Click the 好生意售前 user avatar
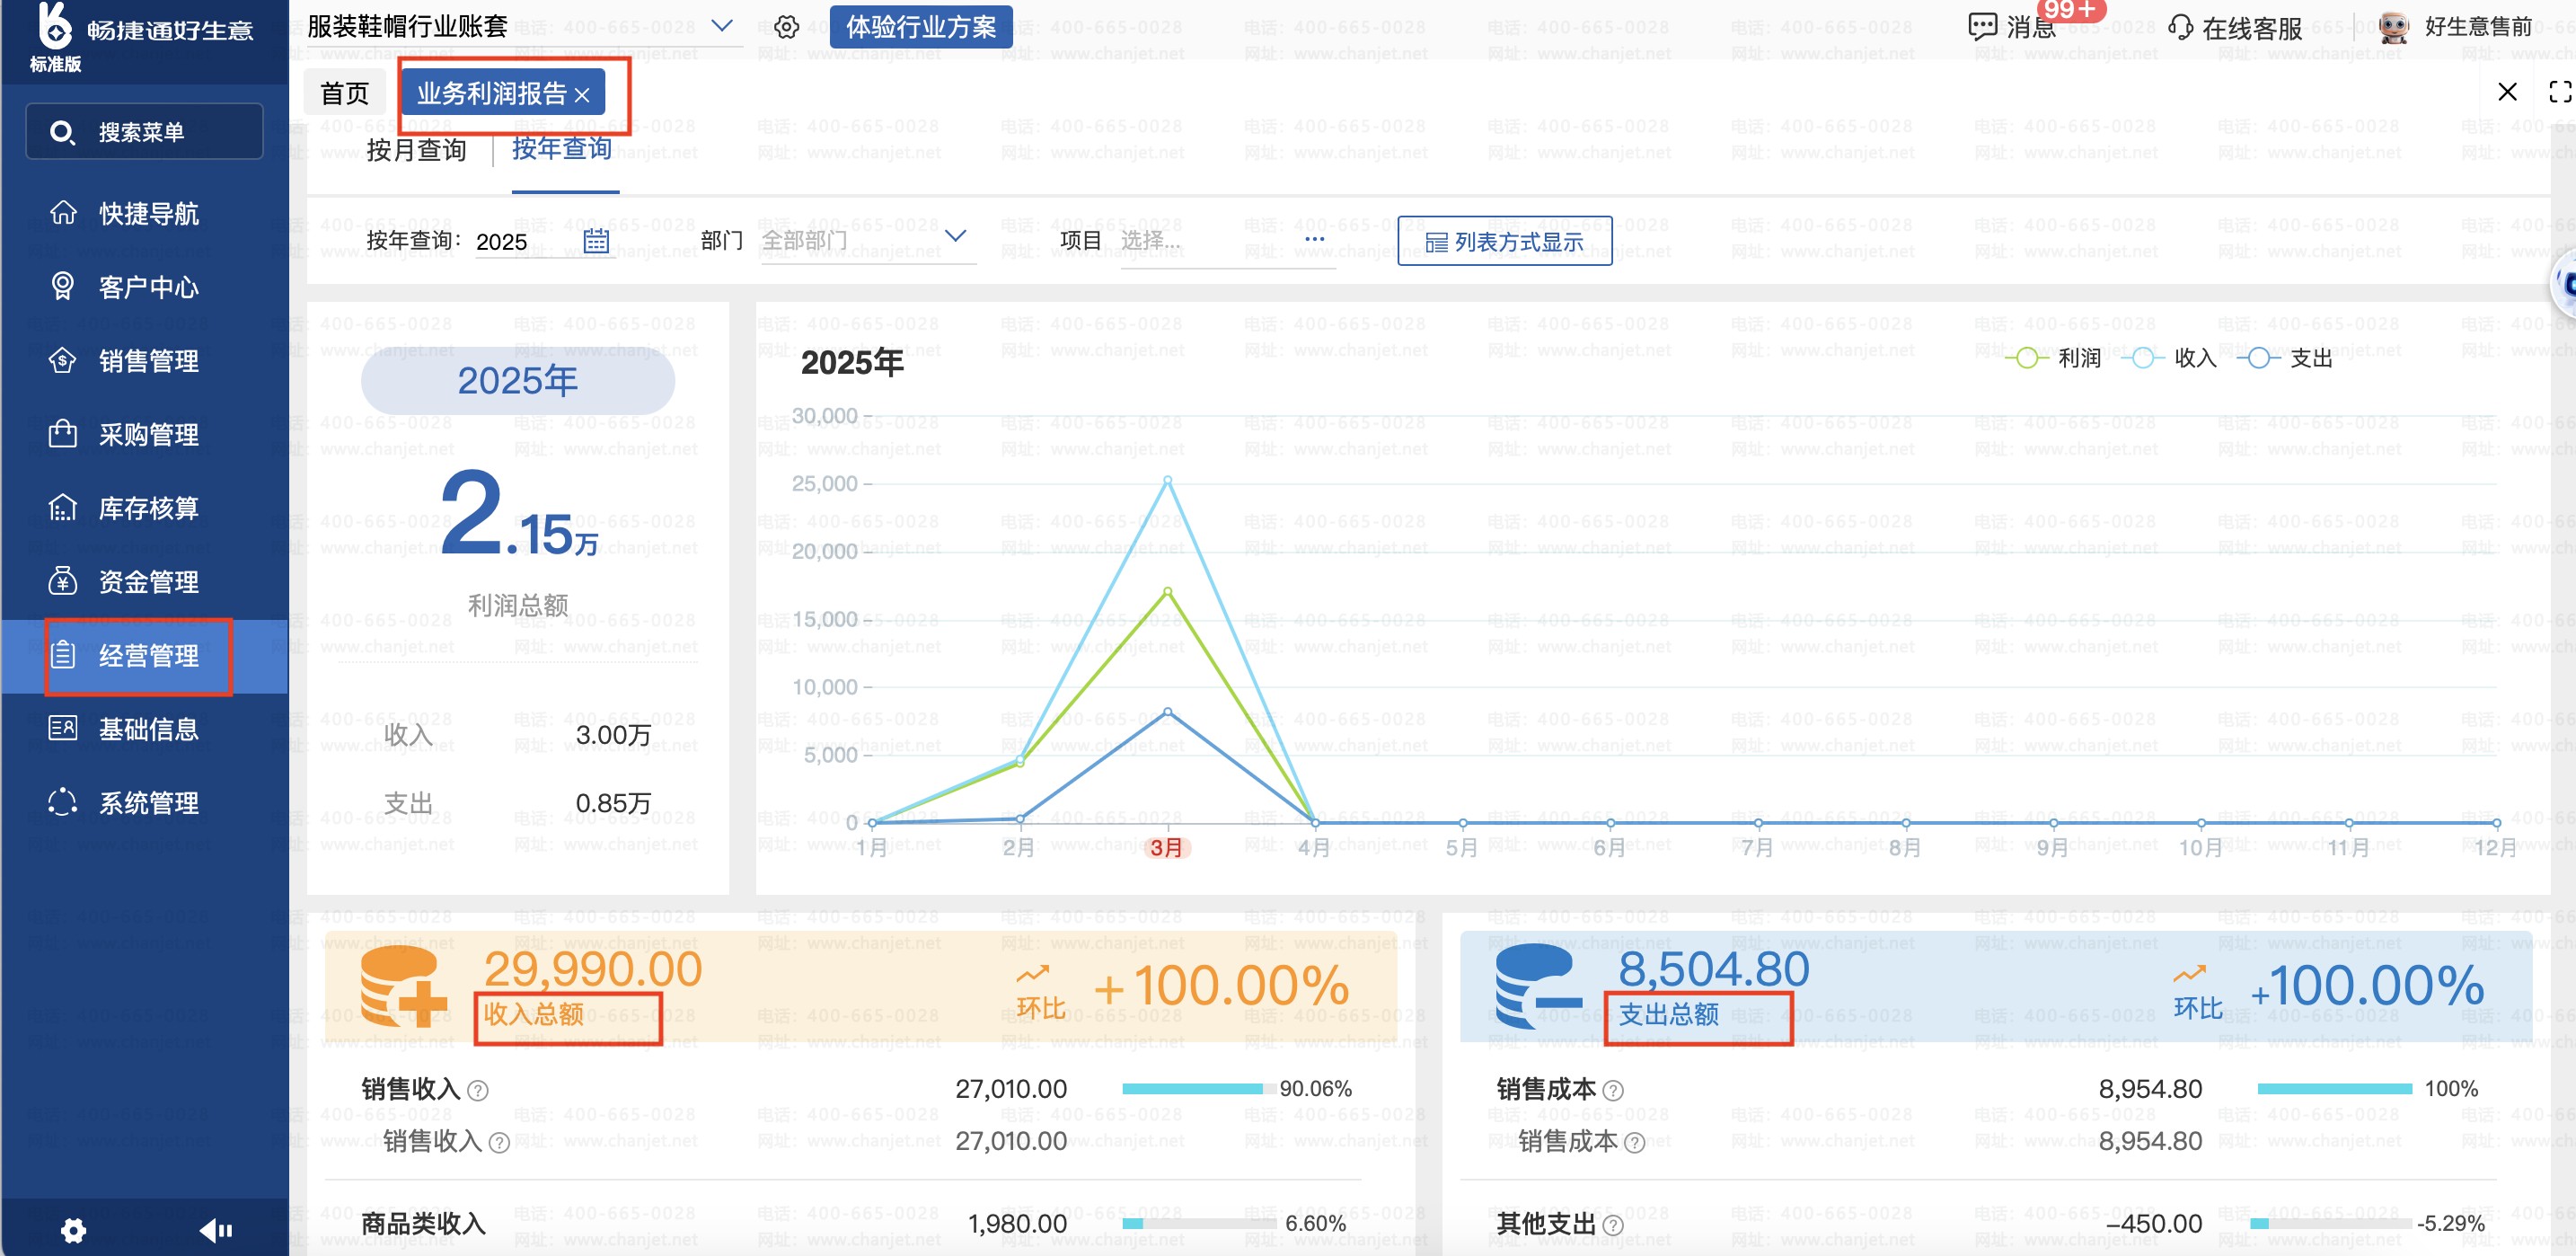 point(2394,27)
